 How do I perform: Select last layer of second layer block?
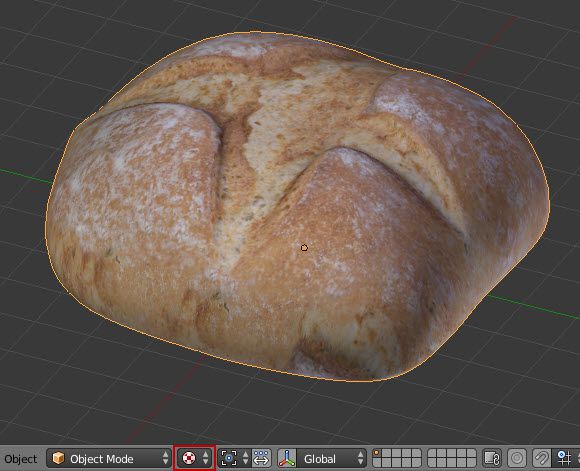pyautogui.click(x=472, y=463)
